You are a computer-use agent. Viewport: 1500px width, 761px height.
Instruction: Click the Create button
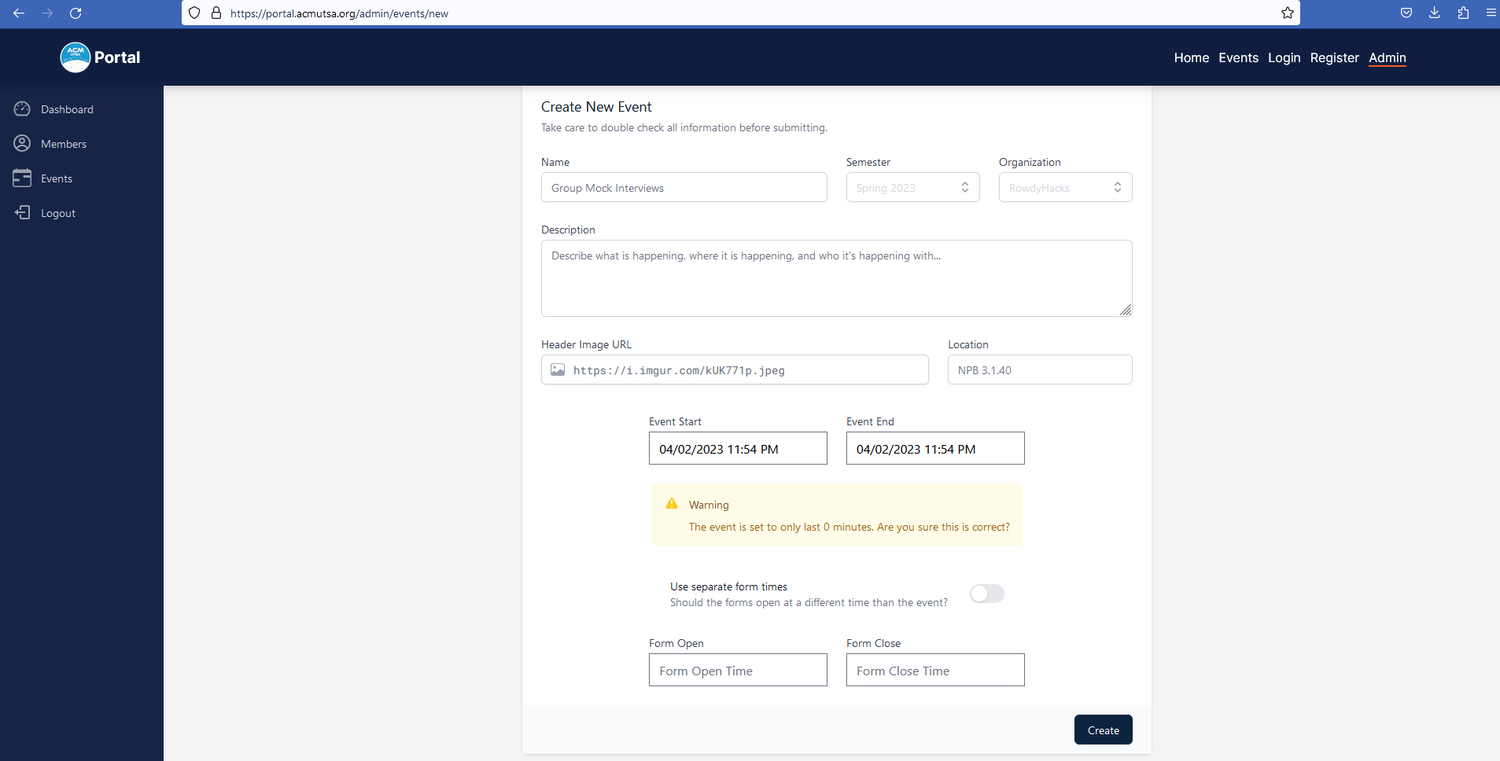(x=1103, y=730)
